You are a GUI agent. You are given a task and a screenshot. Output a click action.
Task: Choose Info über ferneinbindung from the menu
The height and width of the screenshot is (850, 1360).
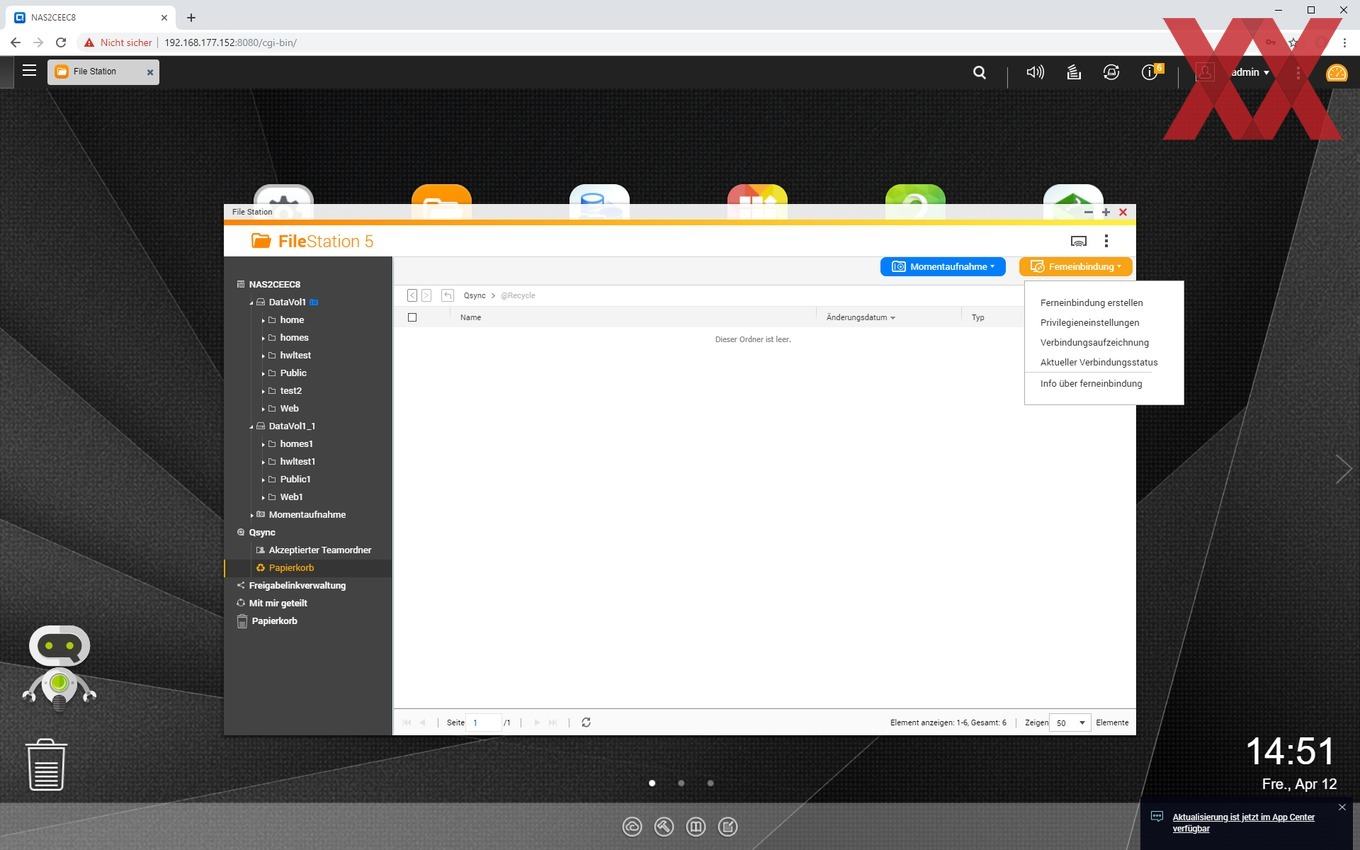click(1091, 384)
